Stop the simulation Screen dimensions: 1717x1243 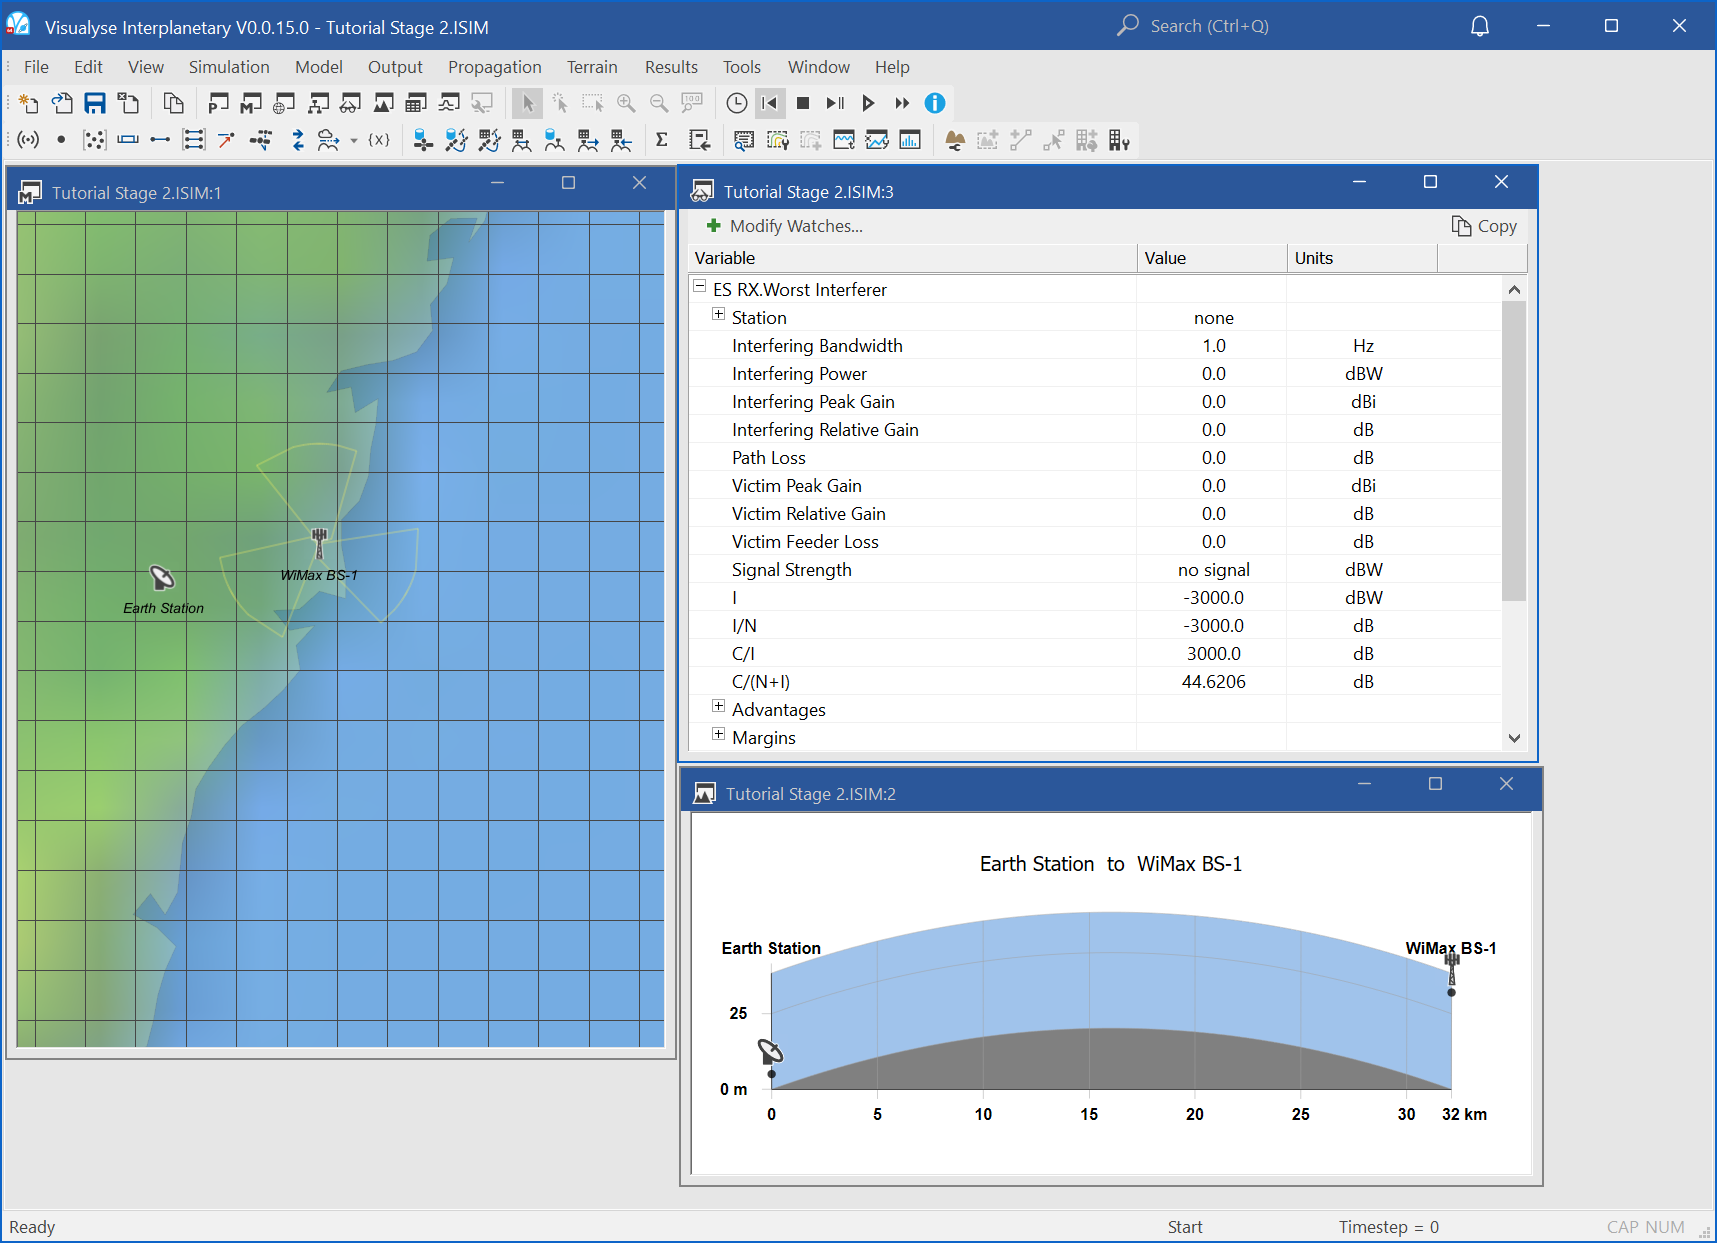click(803, 103)
